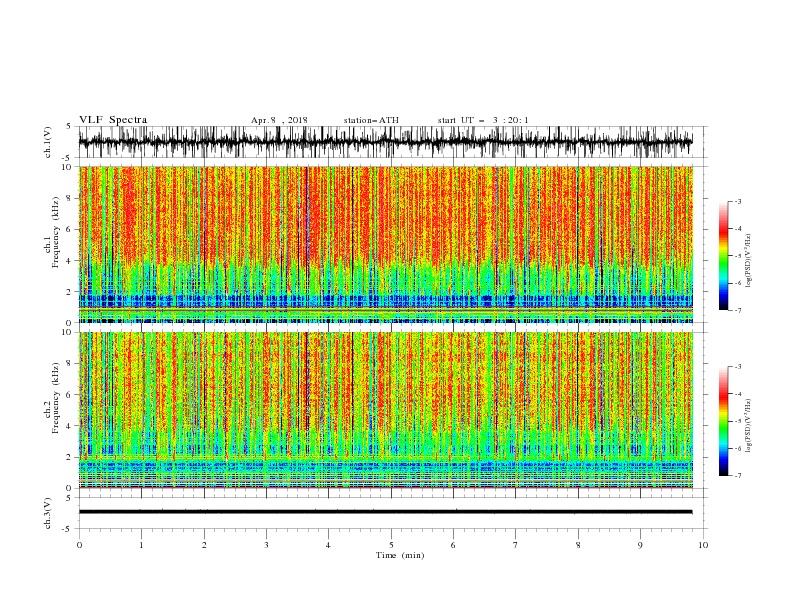Click the "ch.2 Frequency (kHz)" axis label

51,398
